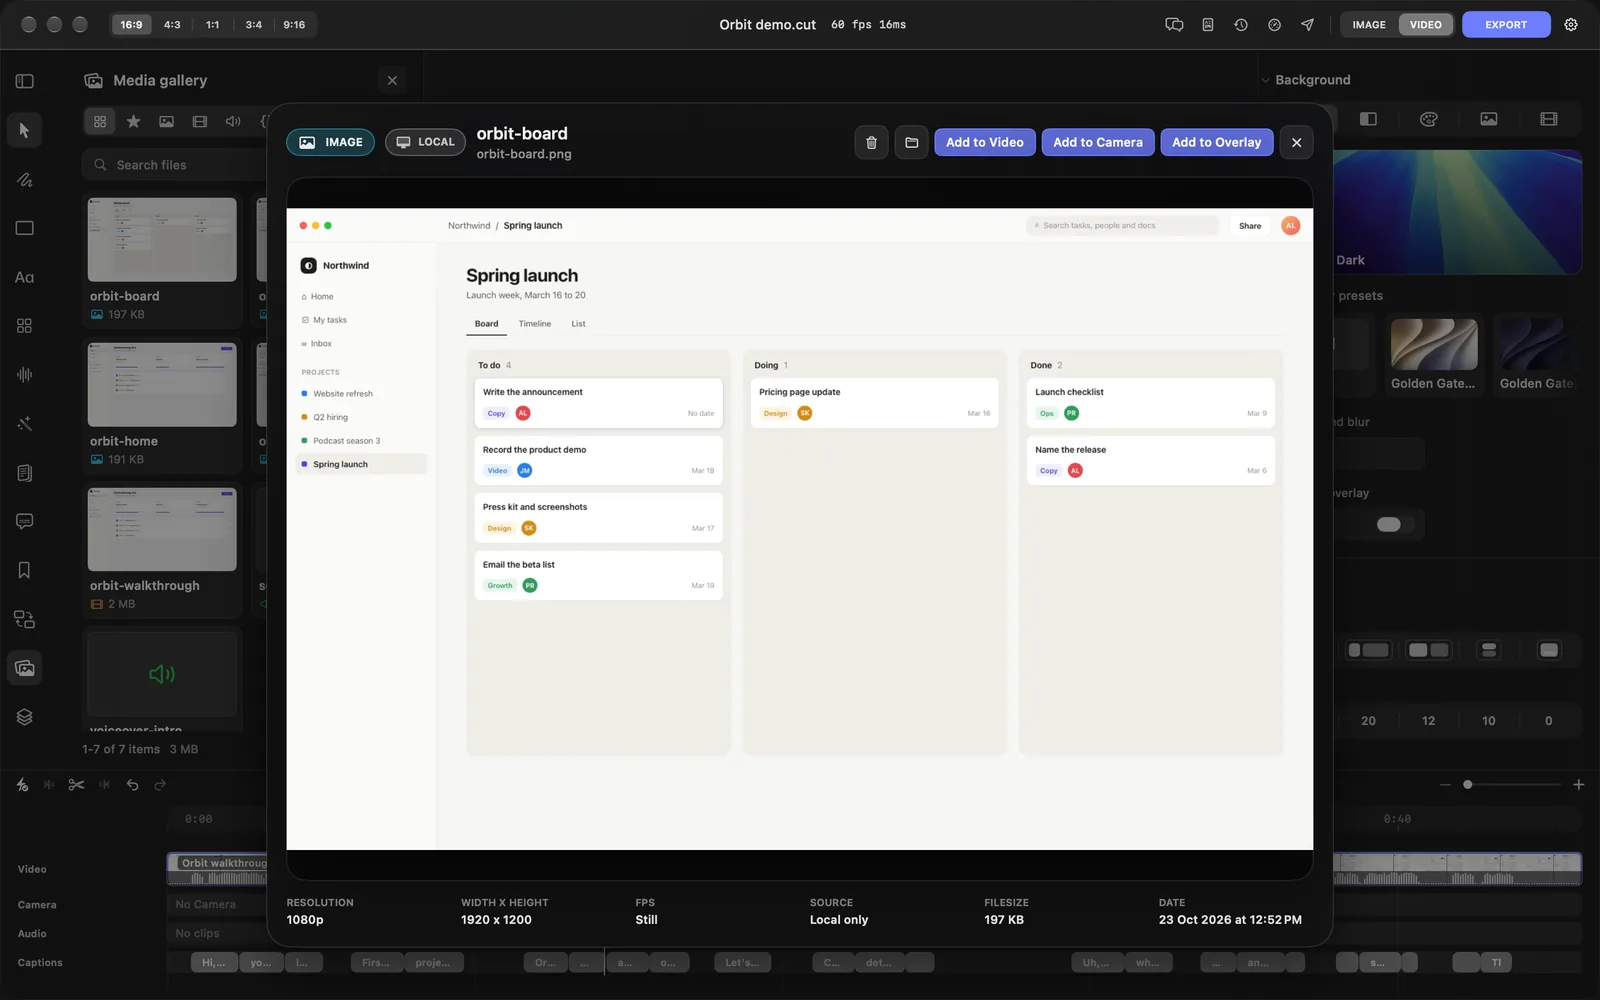Collapse the Background section chevron
Screen dimensions: 1600x1000
click(x=1265, y=80)
